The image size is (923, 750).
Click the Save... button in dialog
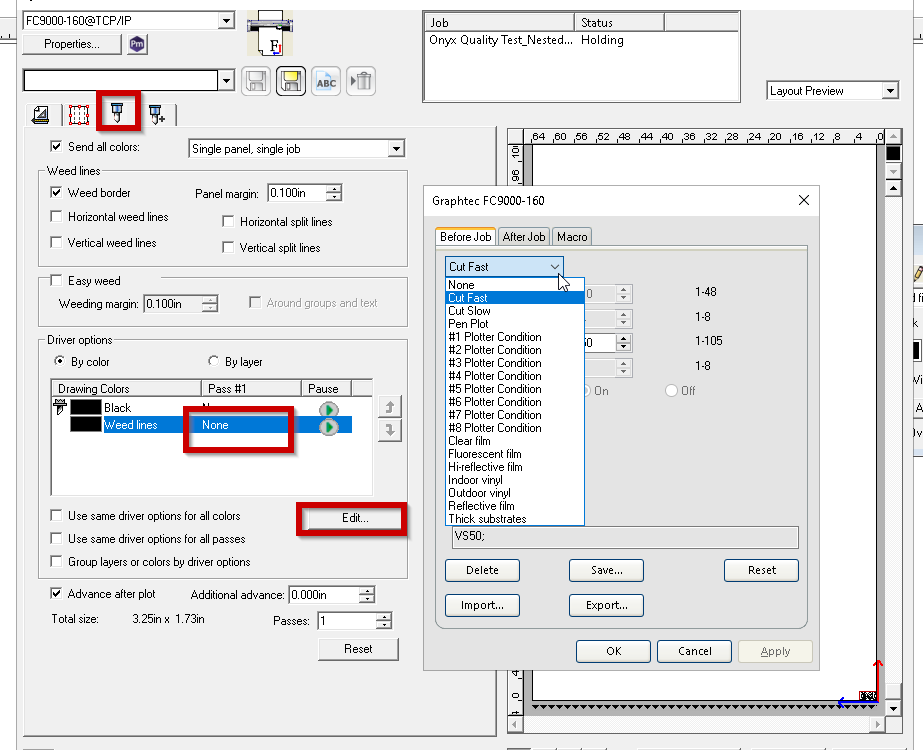click(606, 570)
